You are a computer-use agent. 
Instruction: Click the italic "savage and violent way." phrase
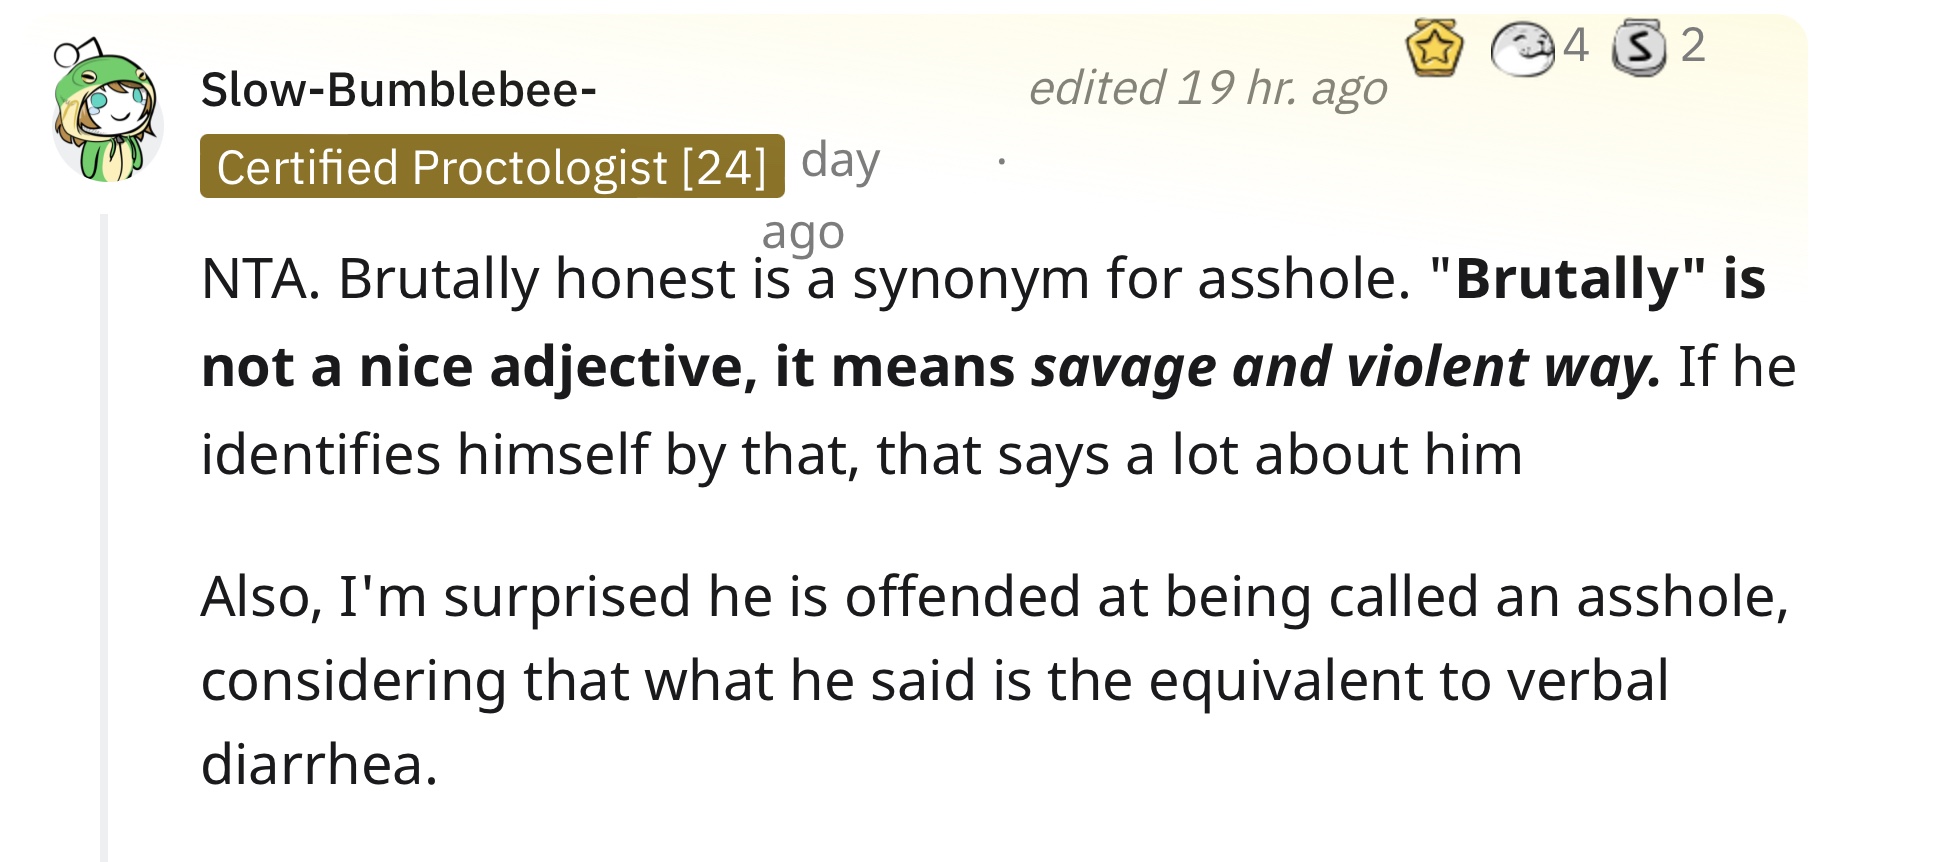(1346, 367)
